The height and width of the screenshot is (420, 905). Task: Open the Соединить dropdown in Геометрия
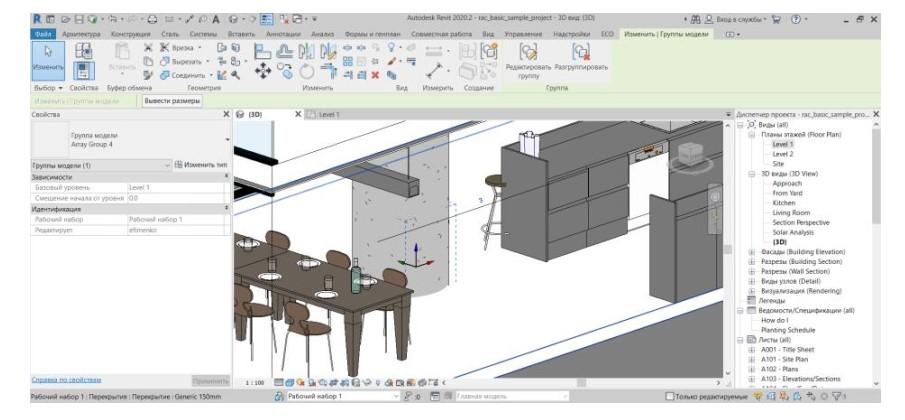[x=211, y=75]
